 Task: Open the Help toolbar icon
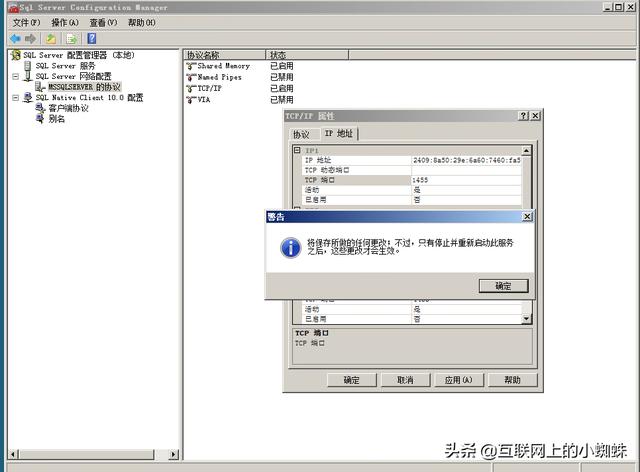(x=92, y=38)
